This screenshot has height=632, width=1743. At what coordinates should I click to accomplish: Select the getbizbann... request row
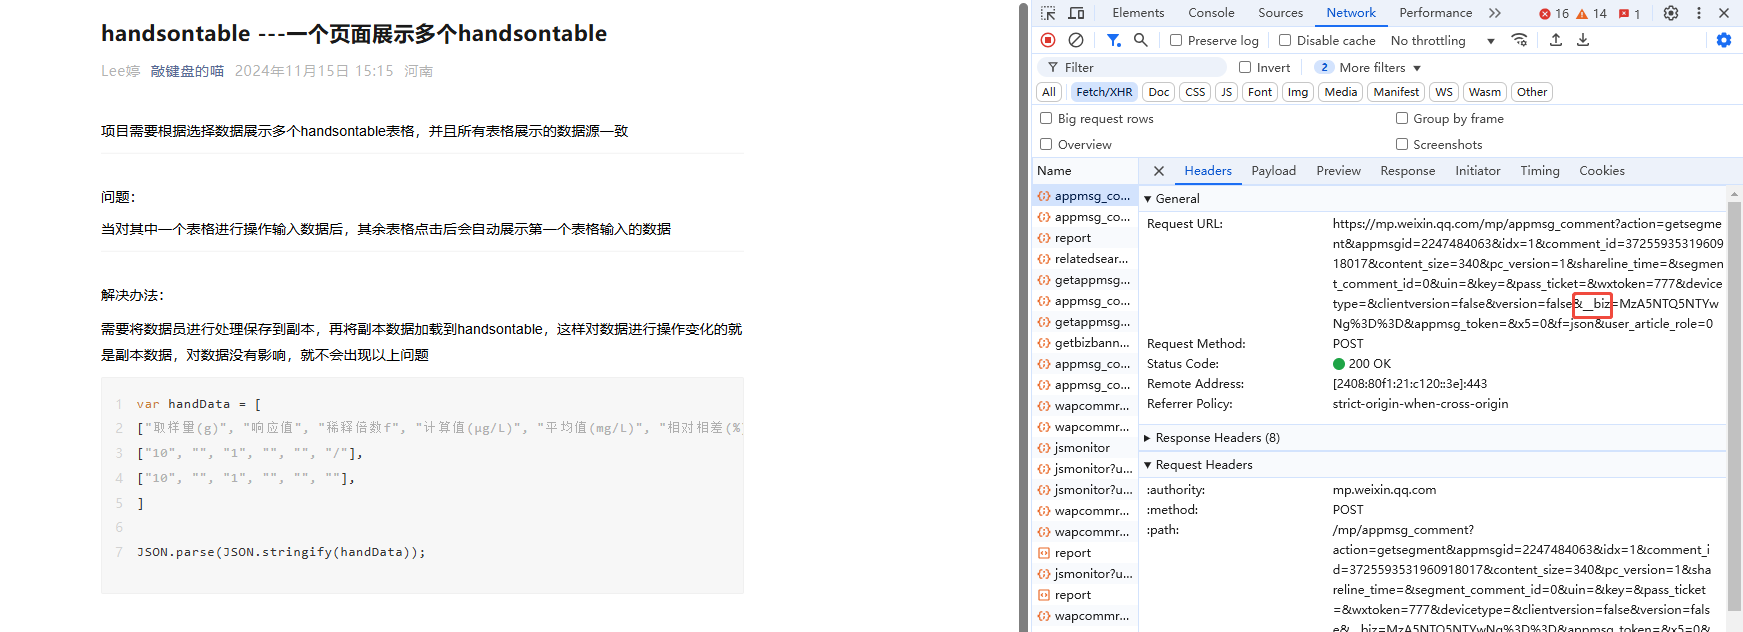(x=1085, y=343)
